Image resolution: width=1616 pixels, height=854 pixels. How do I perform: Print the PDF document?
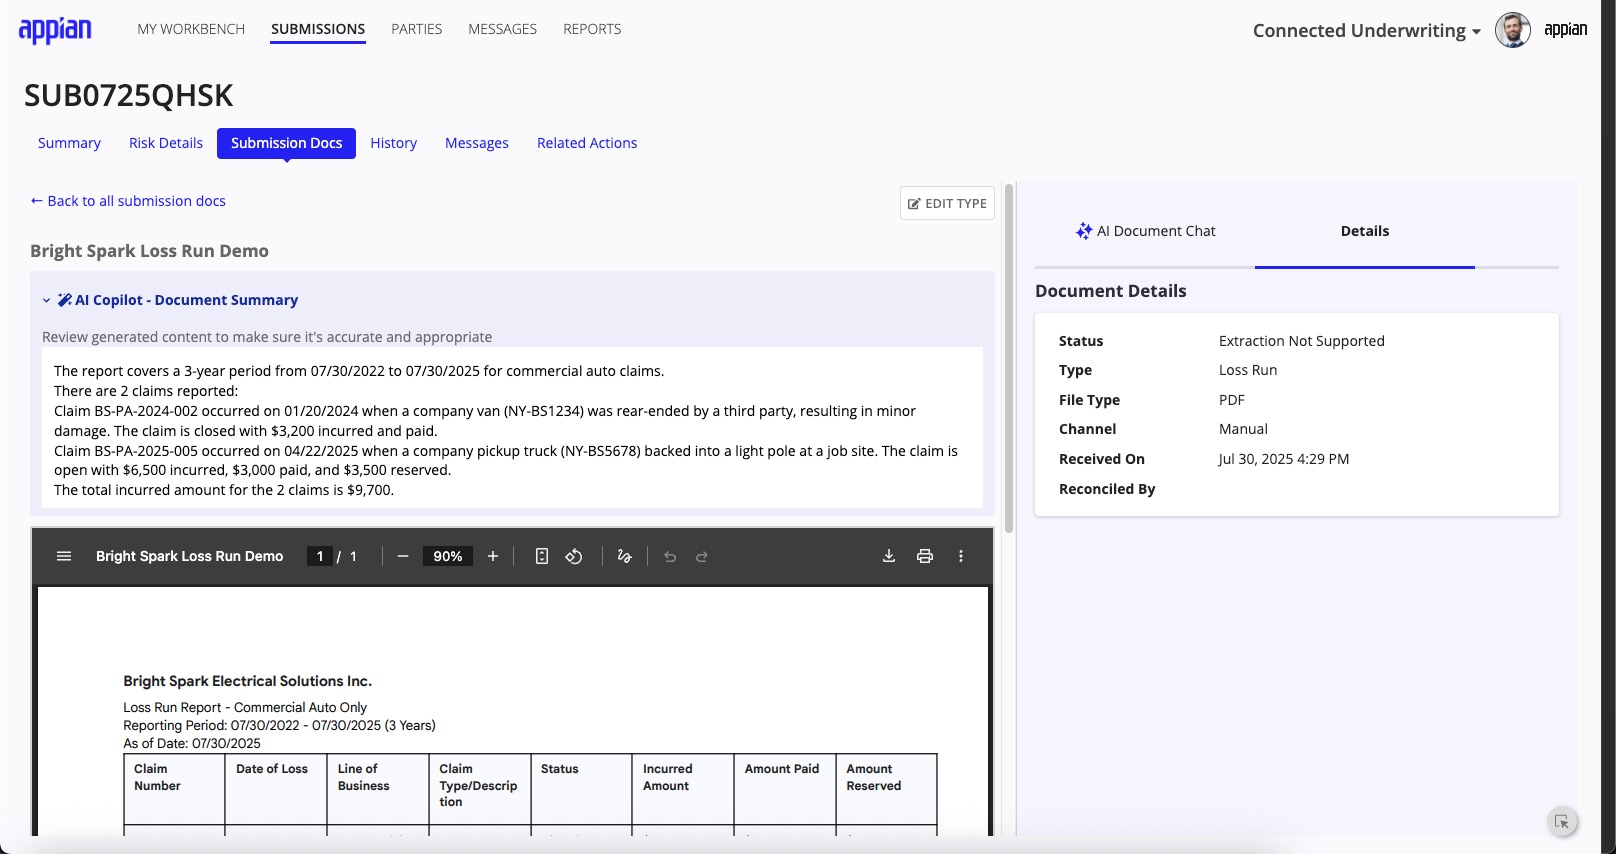[x=925, y=556]
